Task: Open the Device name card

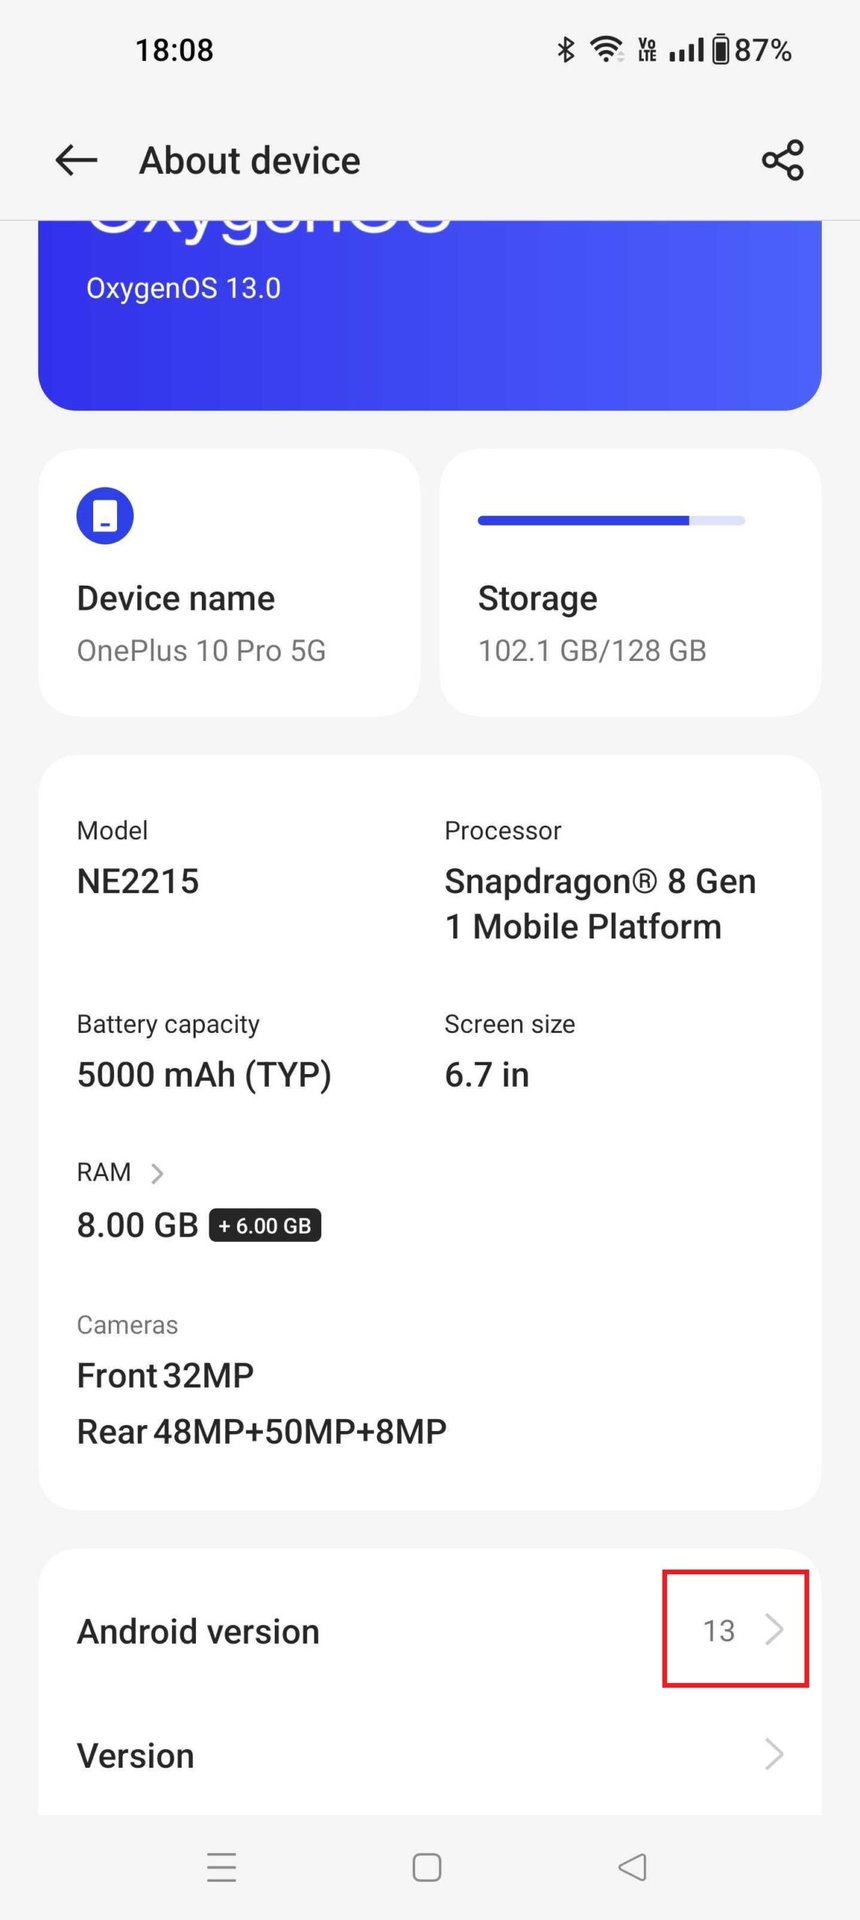Action: [x=229, y=583]
